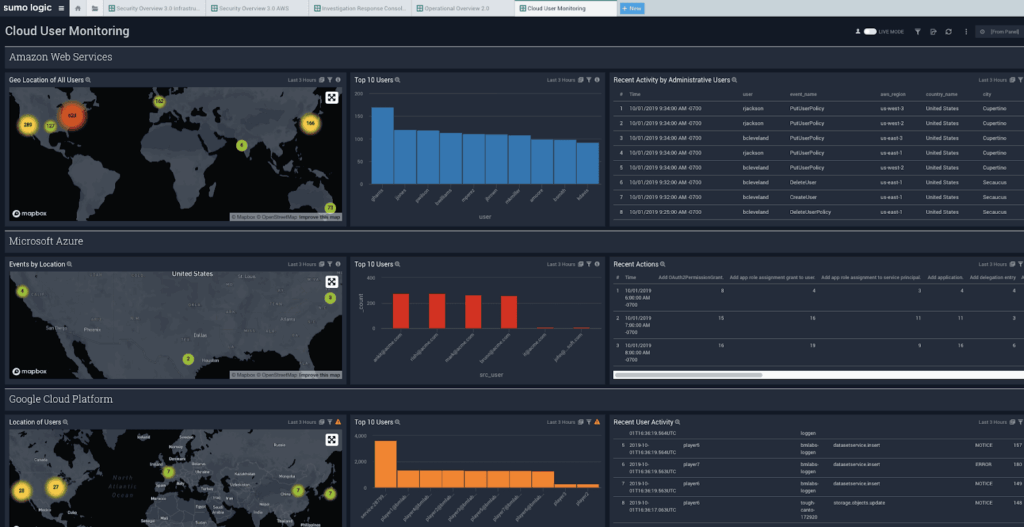Open search for Azure Top 10 Users
The height and width of the screenshot is (527, 1024).
click(x=398, y=264)
